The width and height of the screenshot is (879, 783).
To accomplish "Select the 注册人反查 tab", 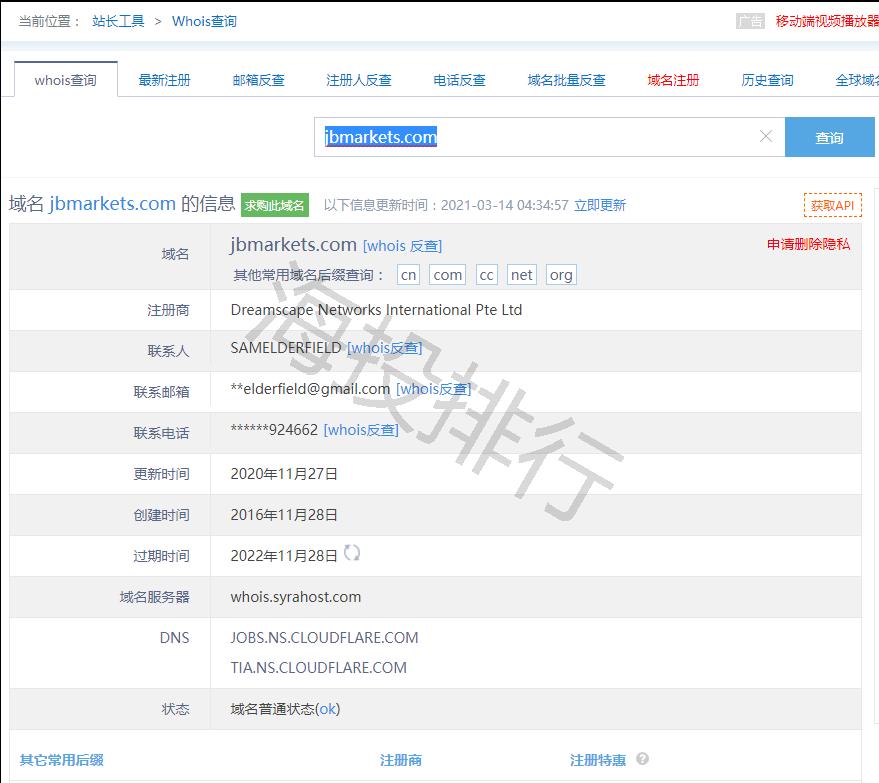I will pyautogui.click(x=358, y=80).
